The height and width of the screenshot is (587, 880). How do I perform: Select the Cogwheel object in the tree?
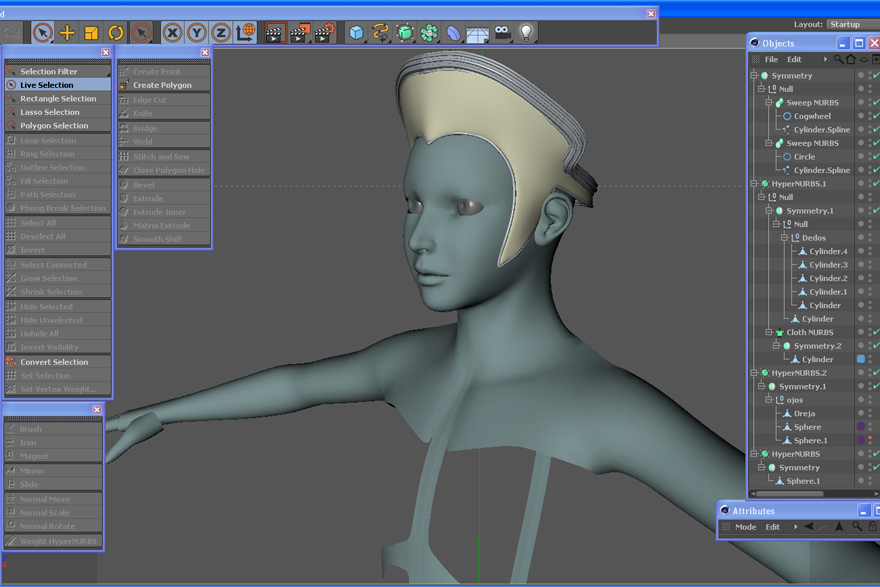[x=812, y=116]
